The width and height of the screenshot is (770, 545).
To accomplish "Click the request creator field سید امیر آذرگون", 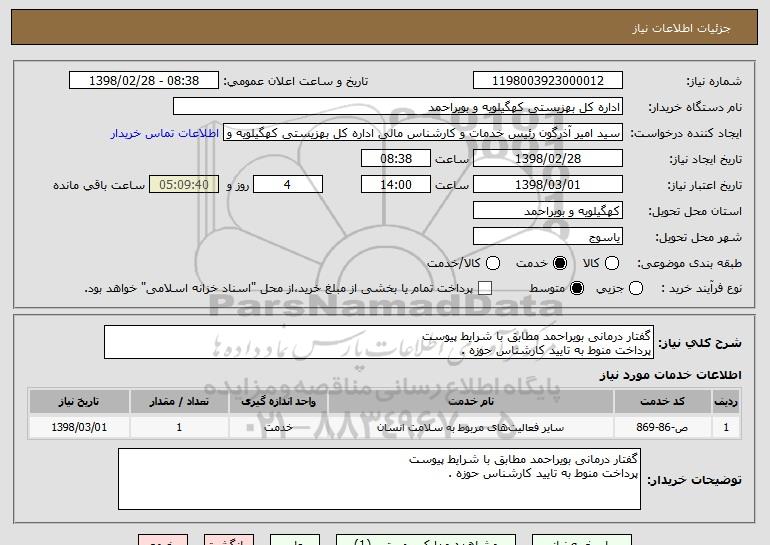I will [423, 133].
